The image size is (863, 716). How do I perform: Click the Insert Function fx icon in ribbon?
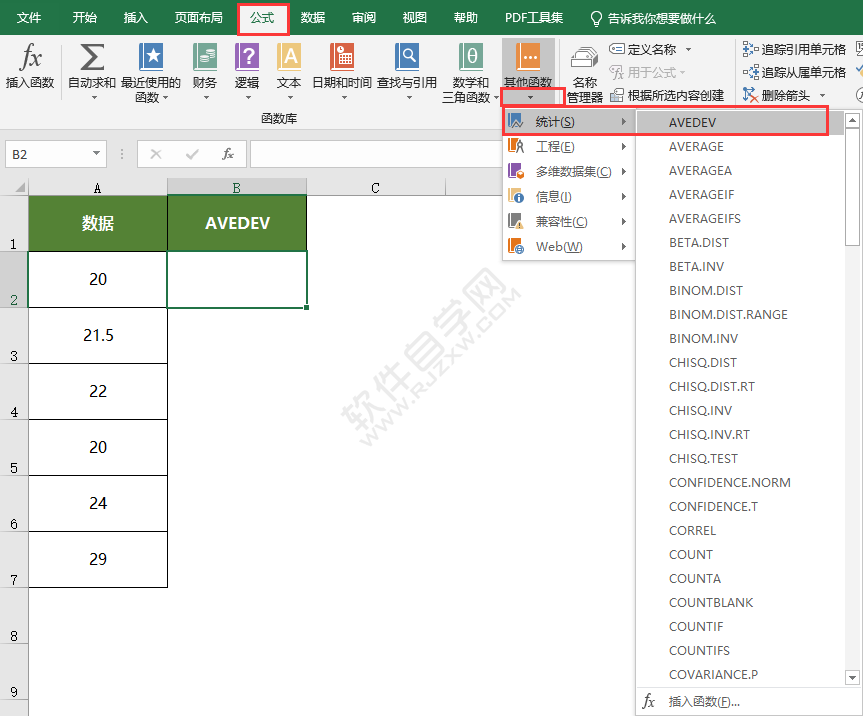coord(30,57)
